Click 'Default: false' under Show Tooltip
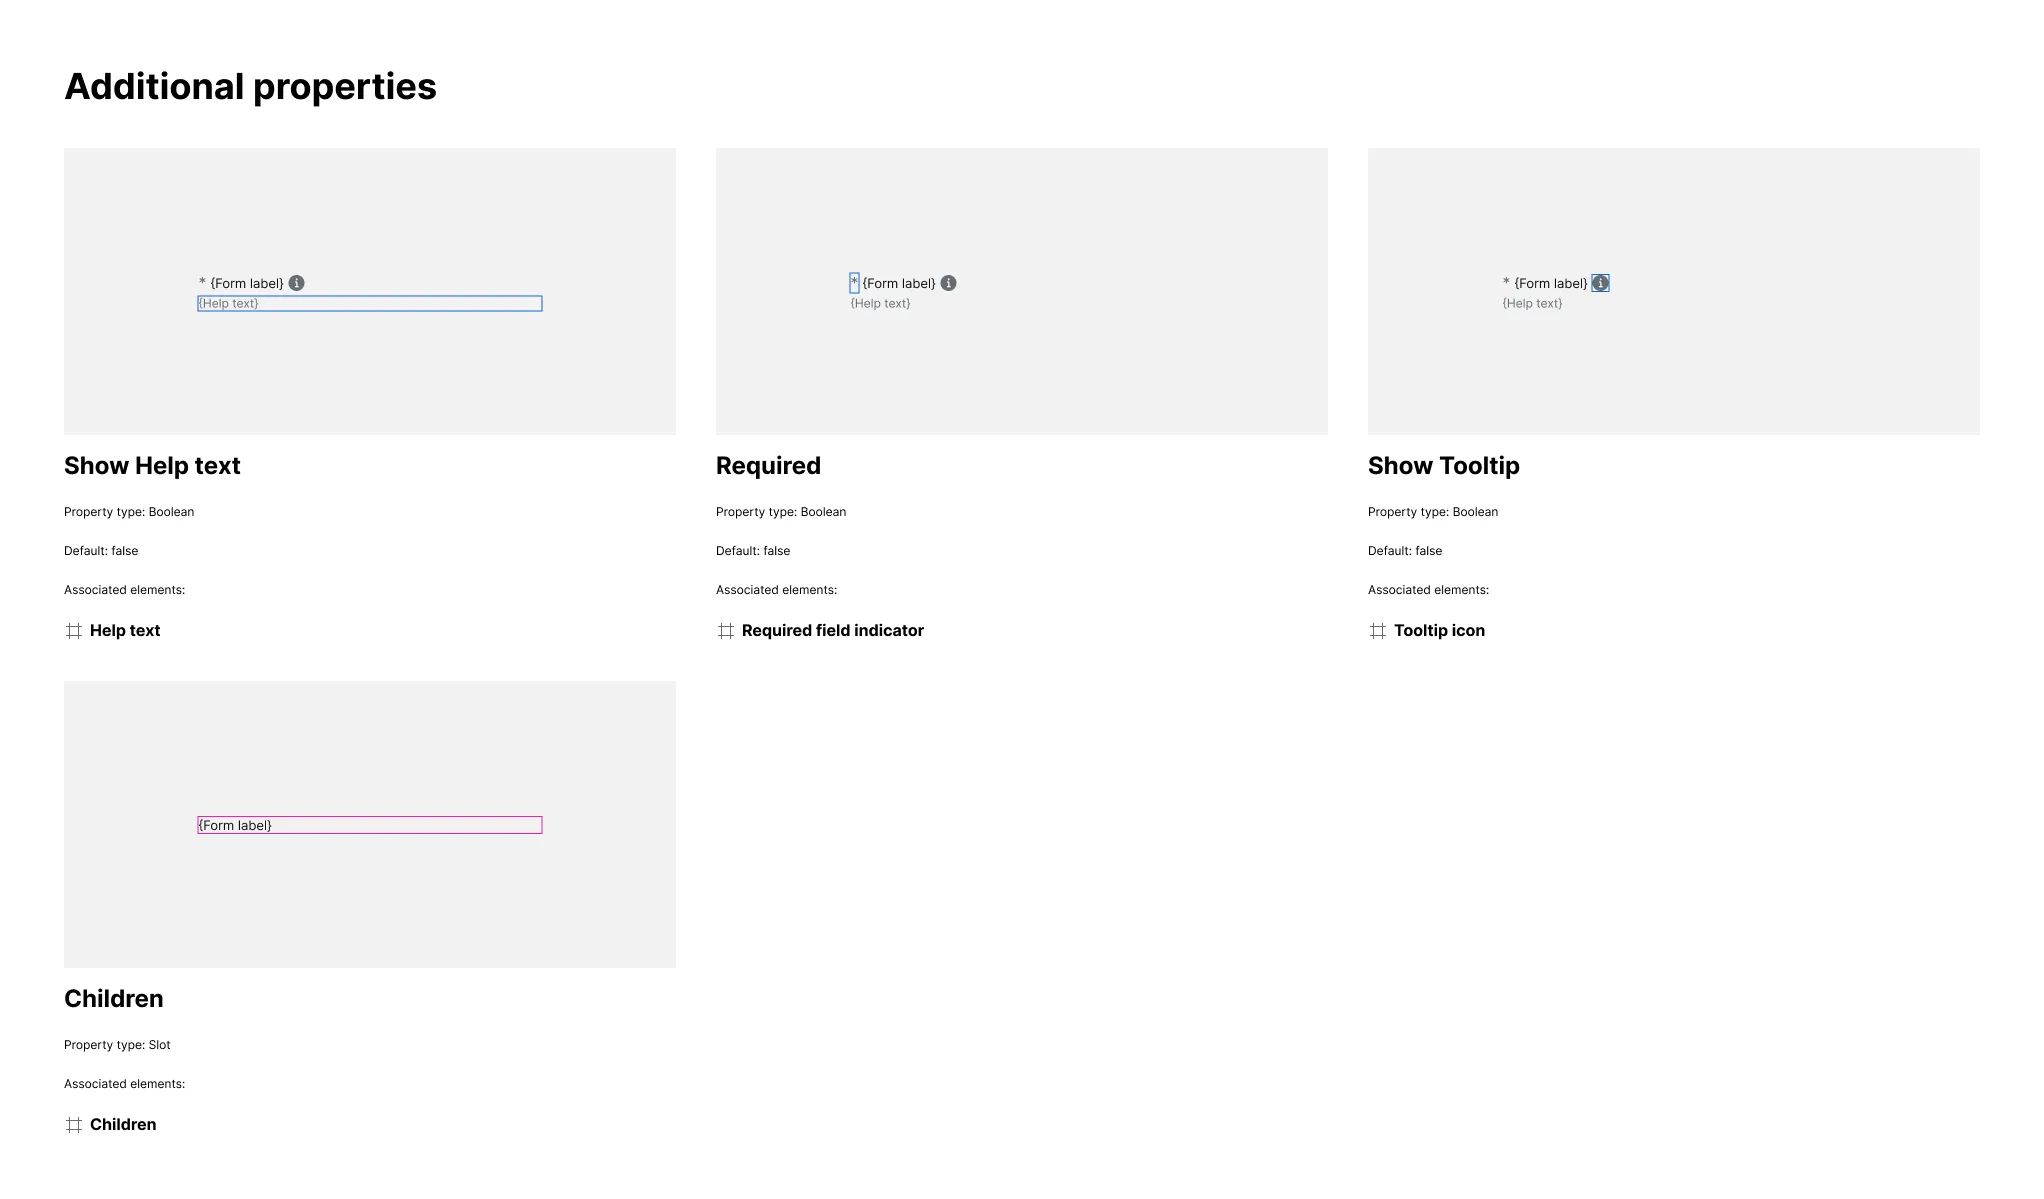The image size is (2044, 1199). pos(1405,551)
